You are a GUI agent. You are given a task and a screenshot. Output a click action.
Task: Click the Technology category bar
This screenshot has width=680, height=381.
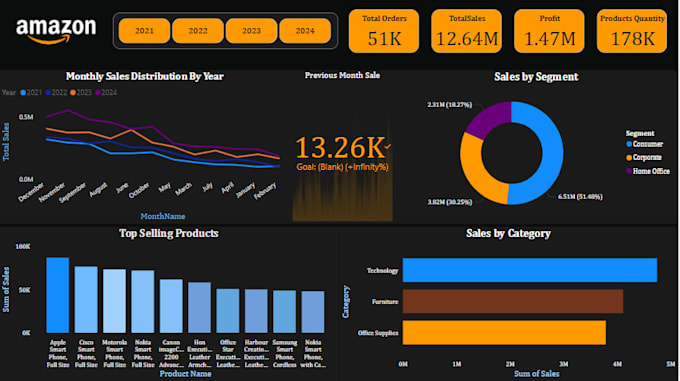tap(530, 270)
